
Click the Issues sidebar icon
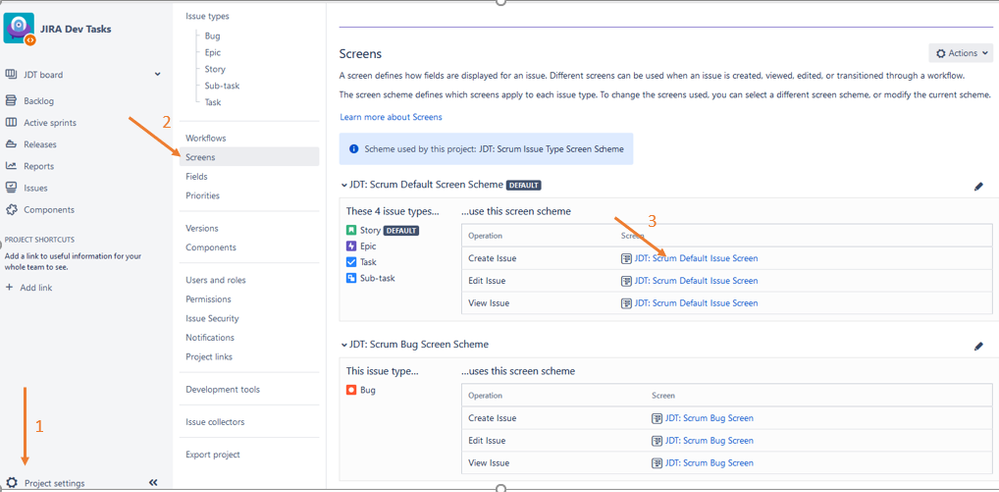coord(11,187)
